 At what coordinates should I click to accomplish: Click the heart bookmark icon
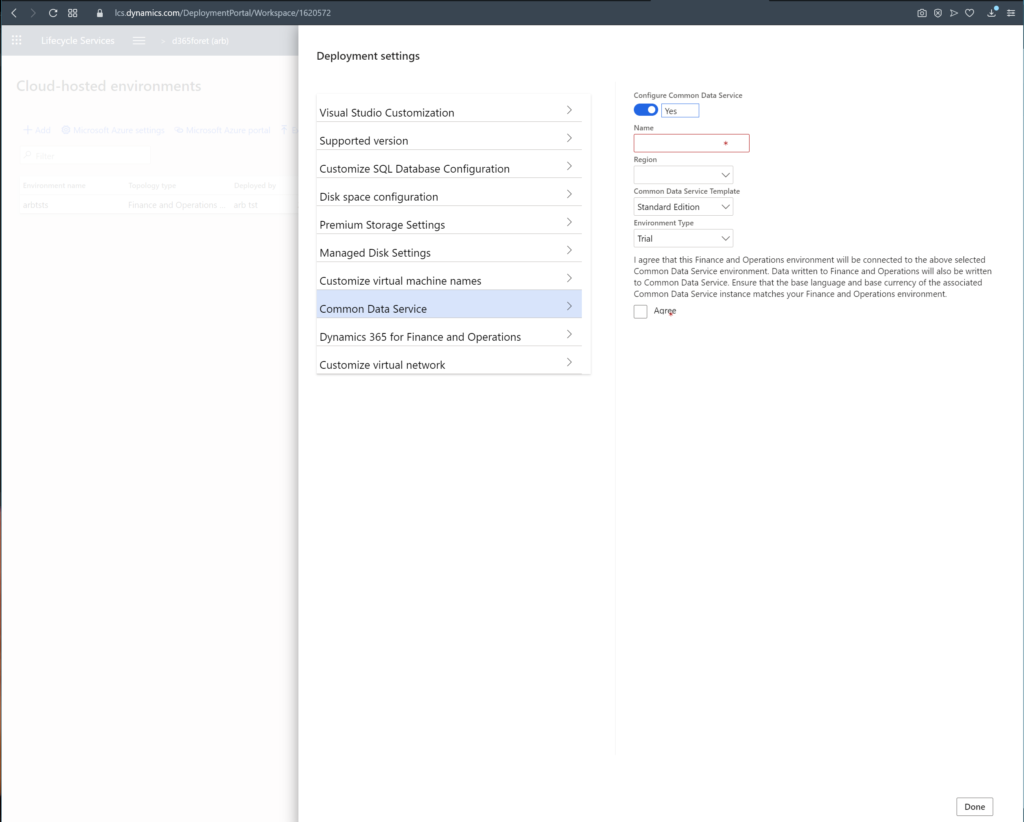coord(969,13)
